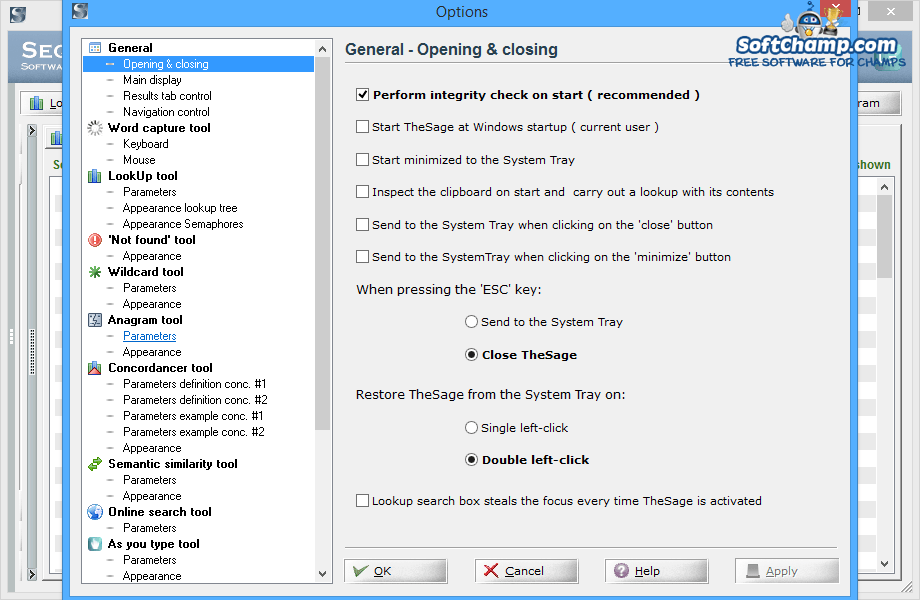920x600 pixels.
Task: Open Anagram tool Parameters link
Action: 150,336
